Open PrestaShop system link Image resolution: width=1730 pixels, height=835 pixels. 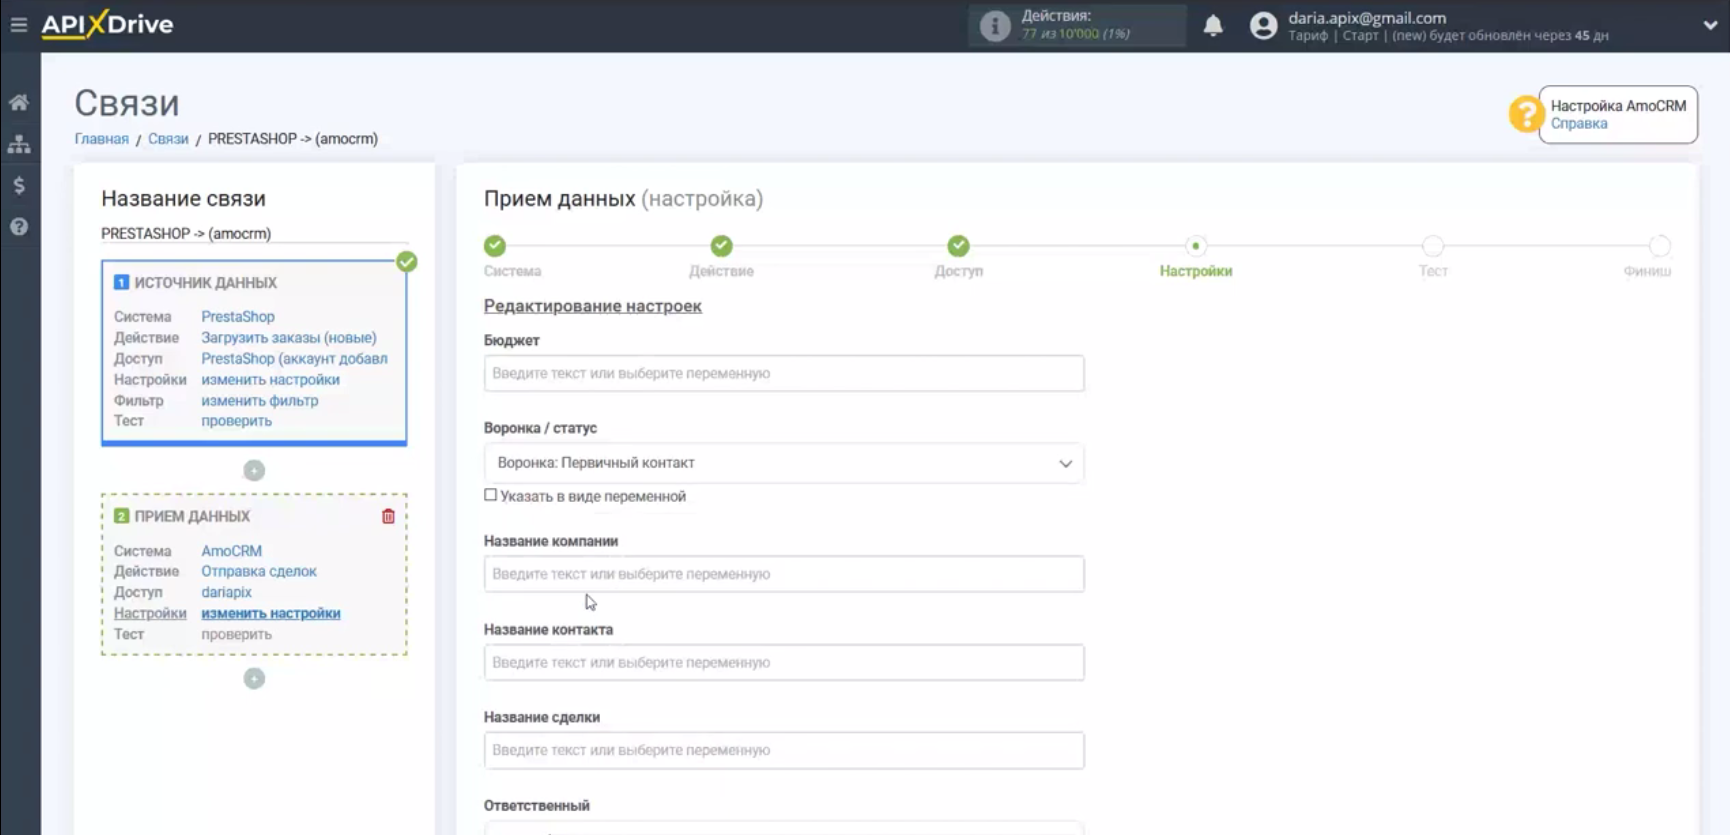pos(238,317)
